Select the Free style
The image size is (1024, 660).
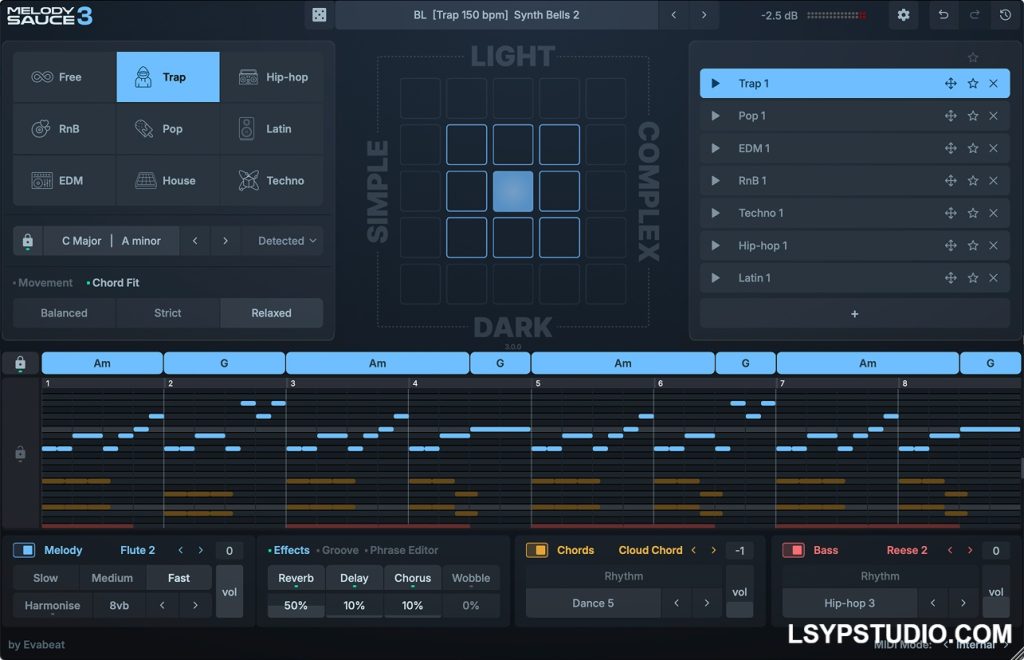click(x=65, y=77)
